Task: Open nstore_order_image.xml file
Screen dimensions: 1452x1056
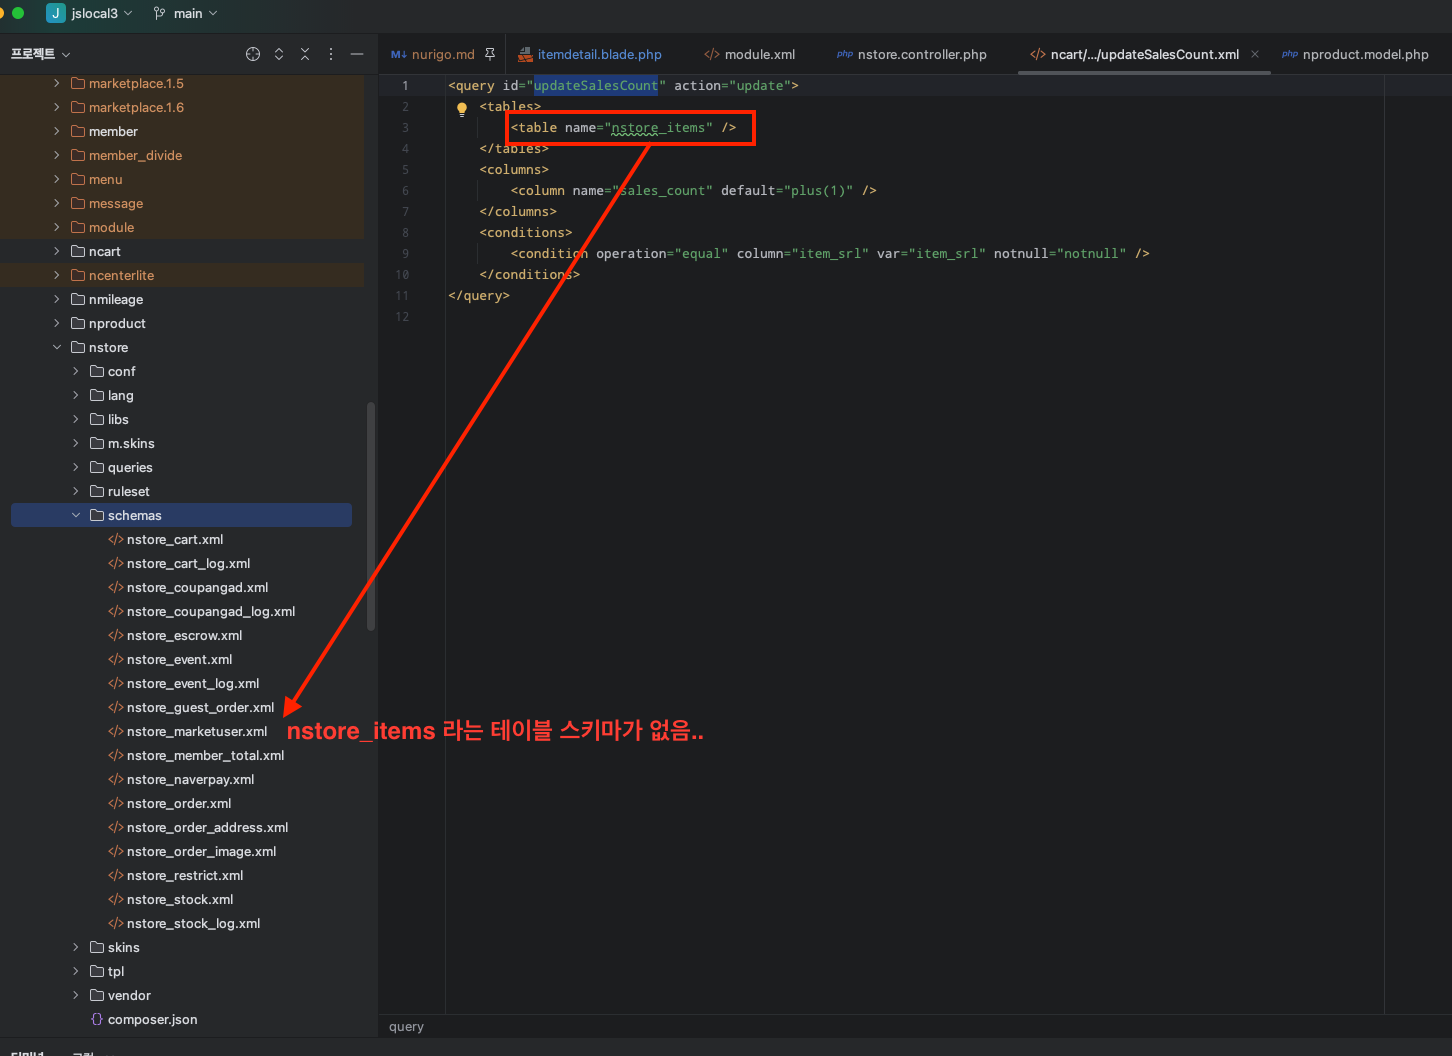Action: 192,851
